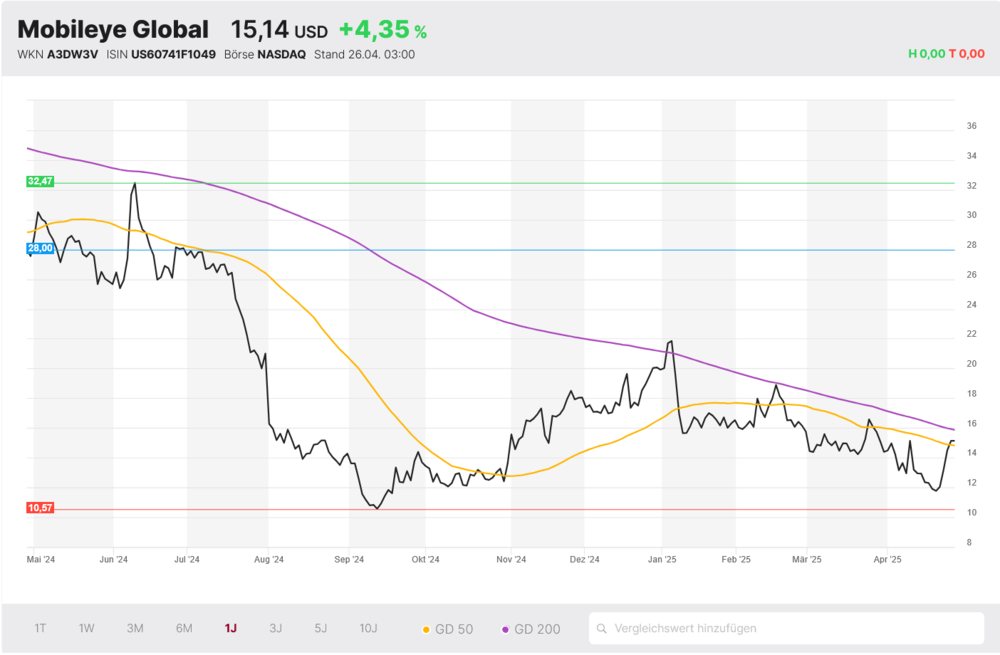This screenshot has width=1000, height=655.
Task: Select the 1W time range tab
Action: (87, 628)
